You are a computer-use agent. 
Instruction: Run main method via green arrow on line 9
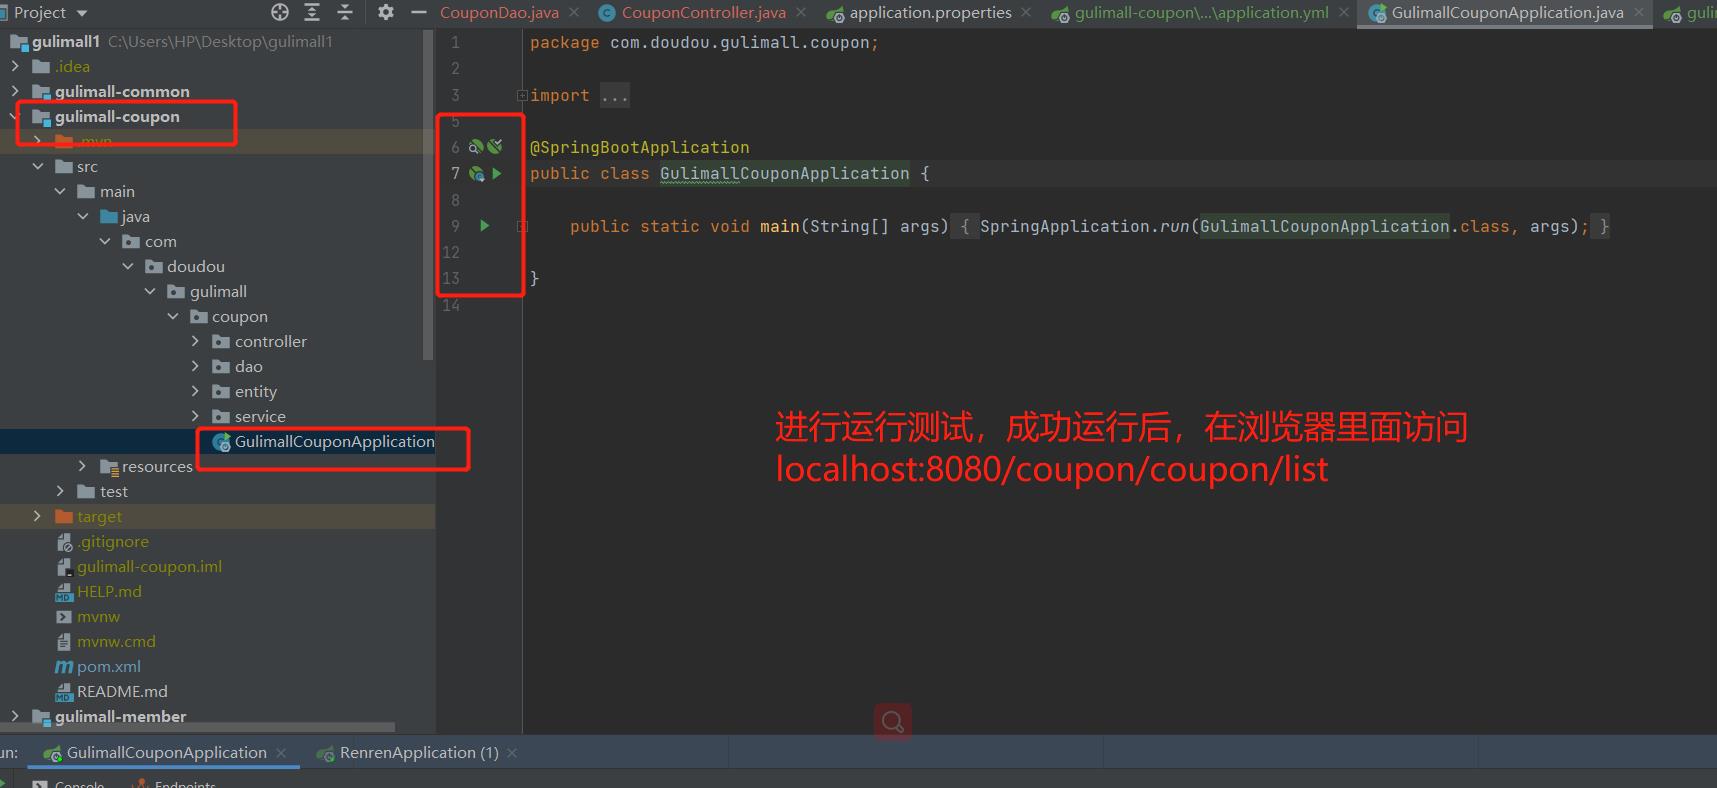pos(485,226)
